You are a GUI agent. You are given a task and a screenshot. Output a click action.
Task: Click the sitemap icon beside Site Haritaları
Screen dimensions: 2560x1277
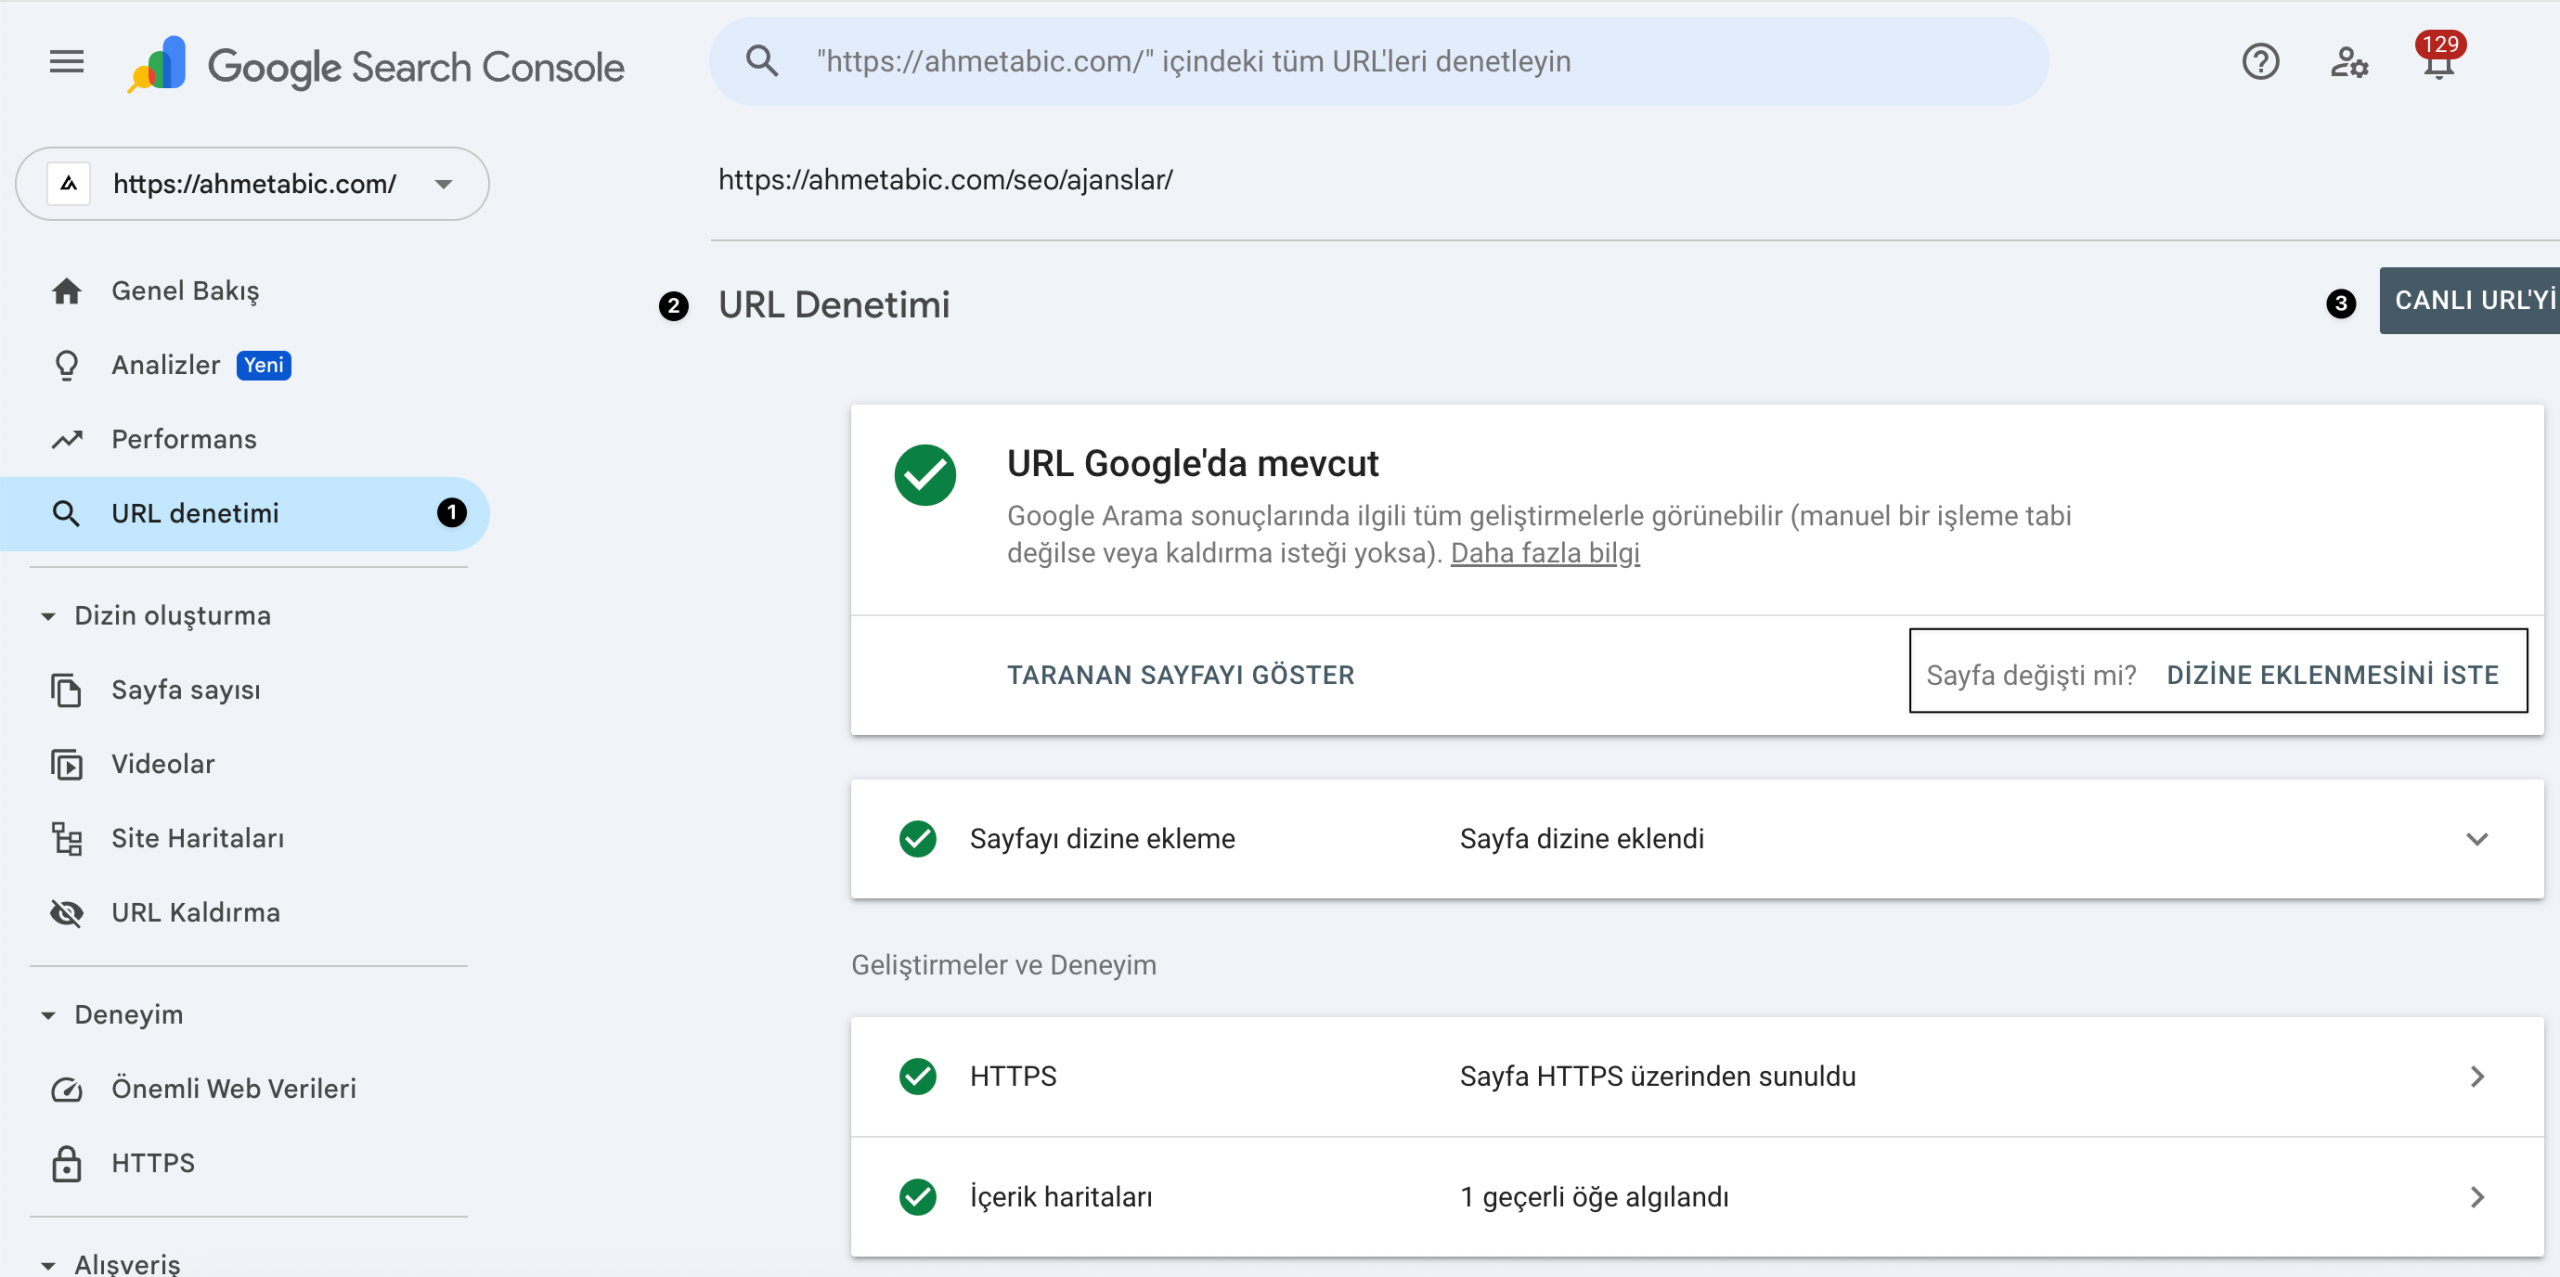(x=67, y=839)
